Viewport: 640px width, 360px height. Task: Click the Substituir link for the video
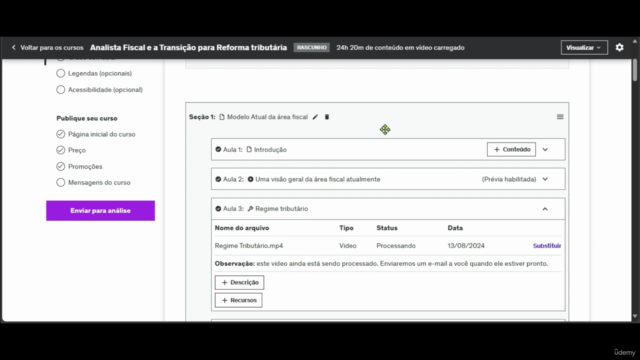coord(547,246)
